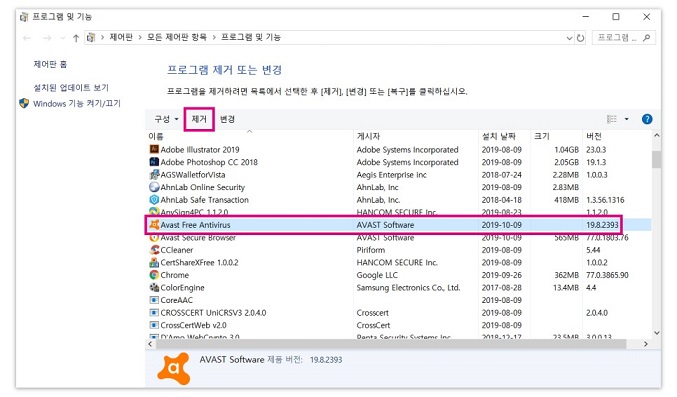Click the refresh icon beside address bar
The width and height of the screenshot is (677, 397).
click(581, 38)
